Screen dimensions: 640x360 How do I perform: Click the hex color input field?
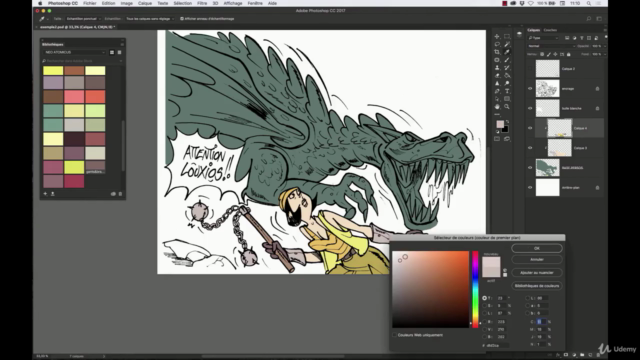[497, 345]
